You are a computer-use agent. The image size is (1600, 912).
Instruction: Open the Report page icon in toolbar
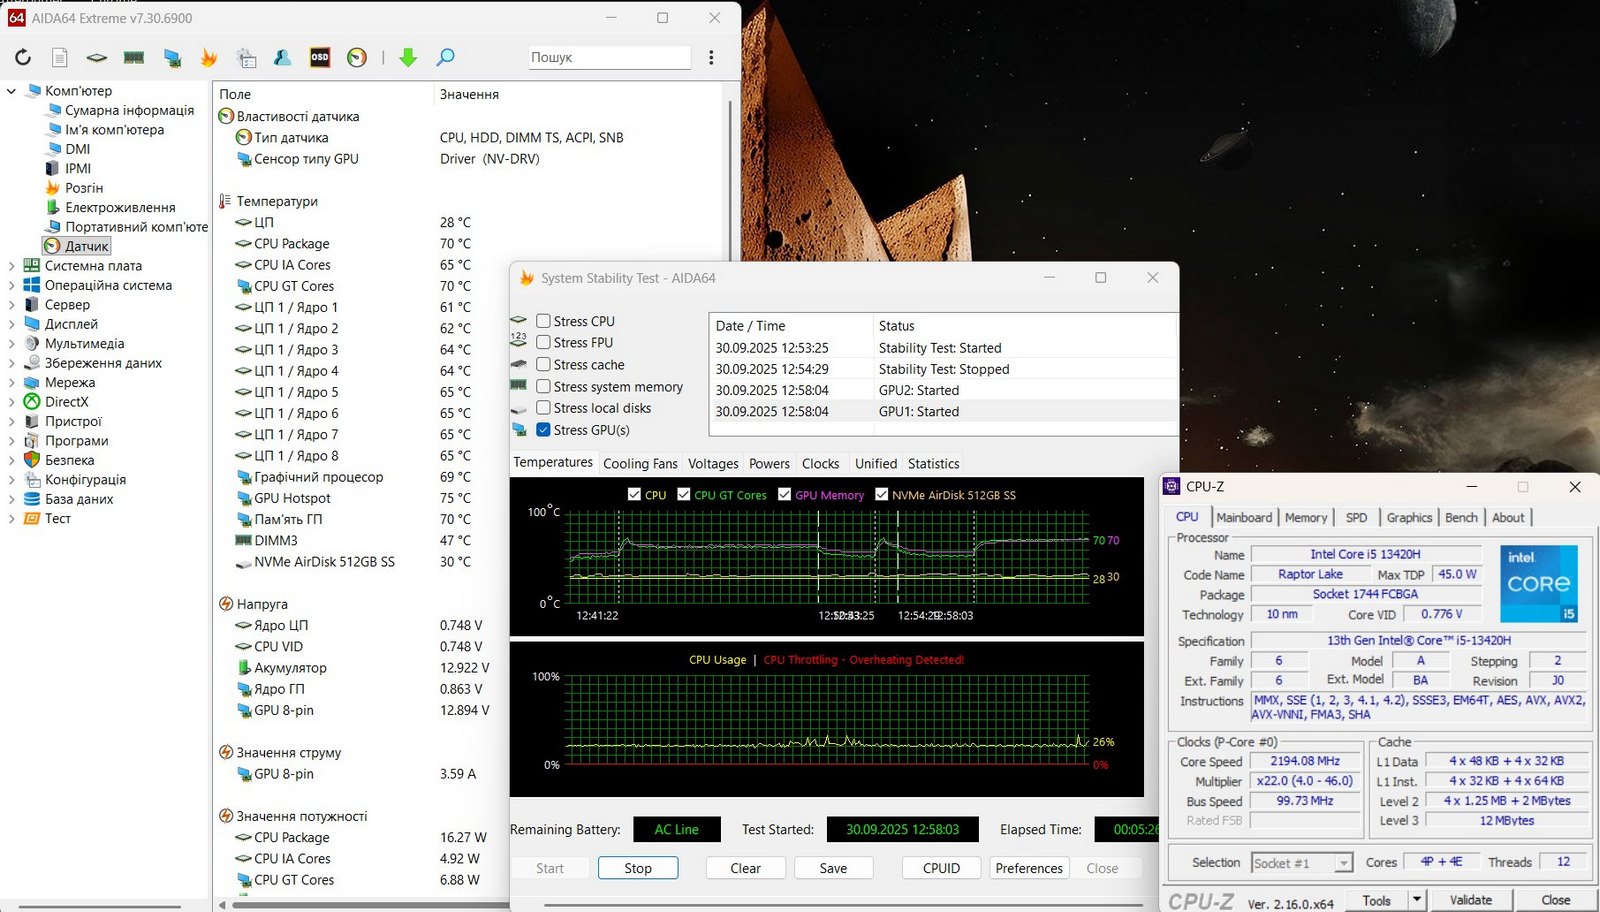pyautogui.click(x=60, y=58)
